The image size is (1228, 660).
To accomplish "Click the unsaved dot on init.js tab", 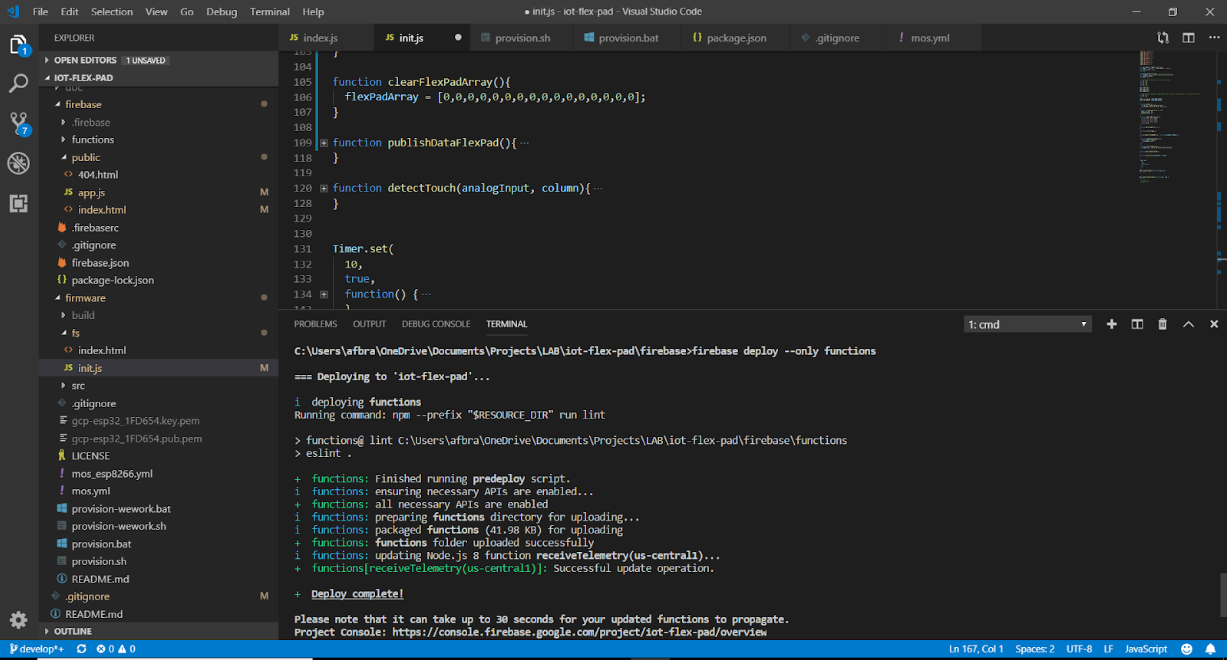I will 459,38.
